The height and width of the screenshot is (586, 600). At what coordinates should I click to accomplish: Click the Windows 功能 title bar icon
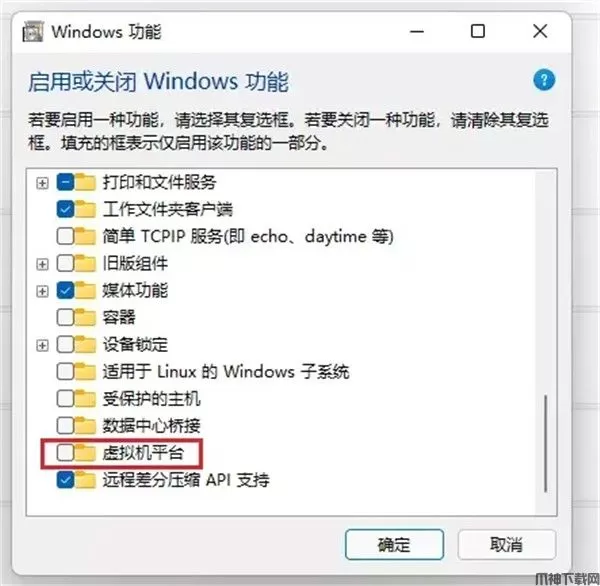pos(33,32)
